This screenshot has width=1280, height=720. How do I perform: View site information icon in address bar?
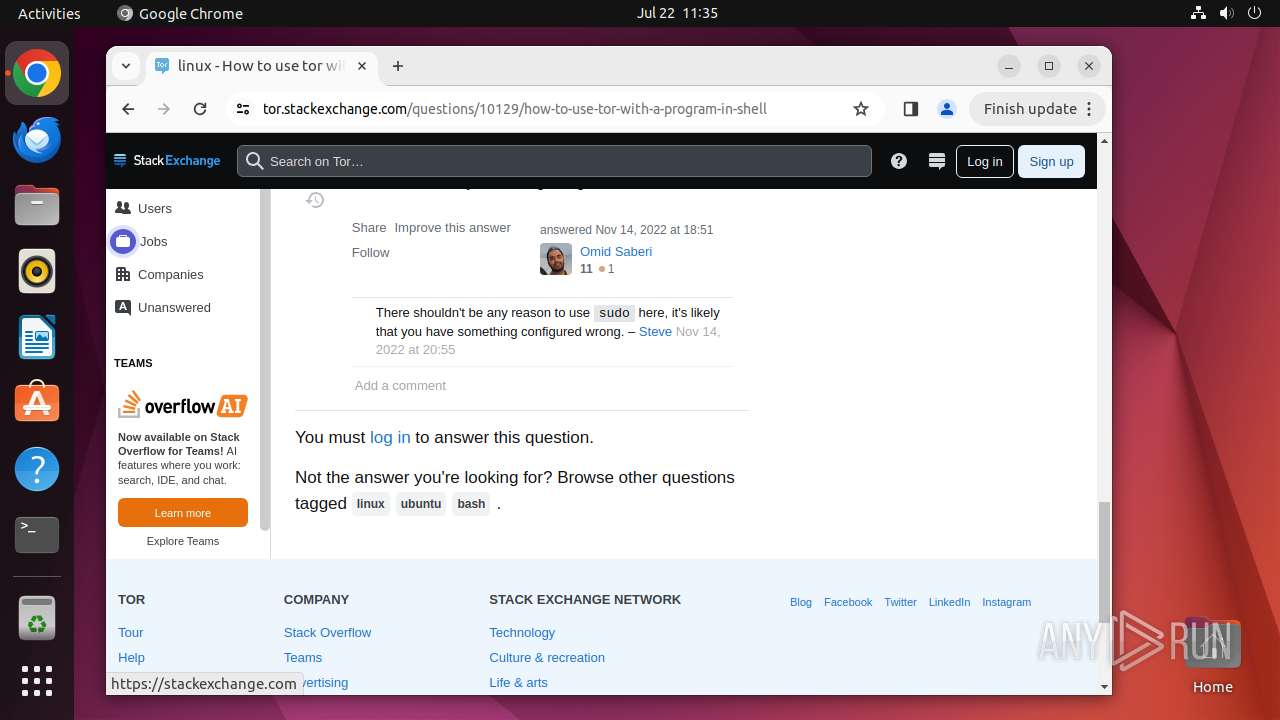coord(243,109)
